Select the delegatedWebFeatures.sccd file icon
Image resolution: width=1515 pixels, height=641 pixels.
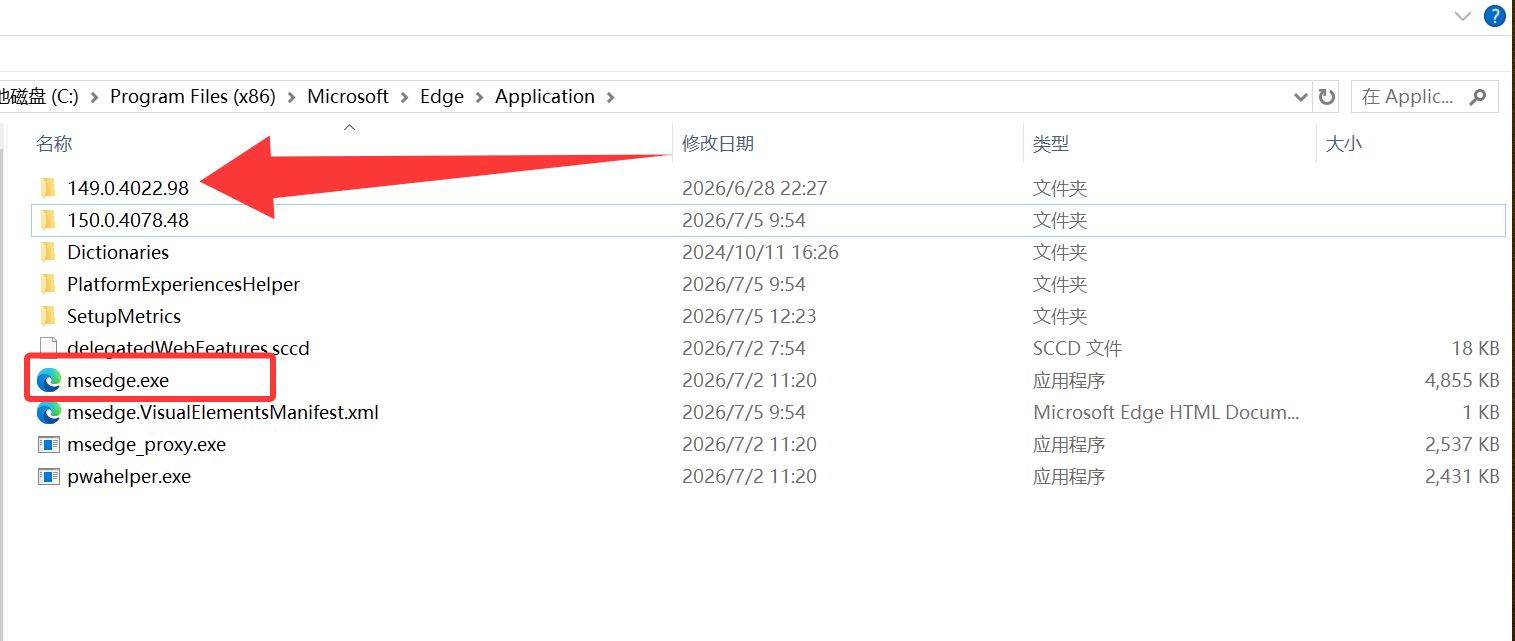click(48, 348)
